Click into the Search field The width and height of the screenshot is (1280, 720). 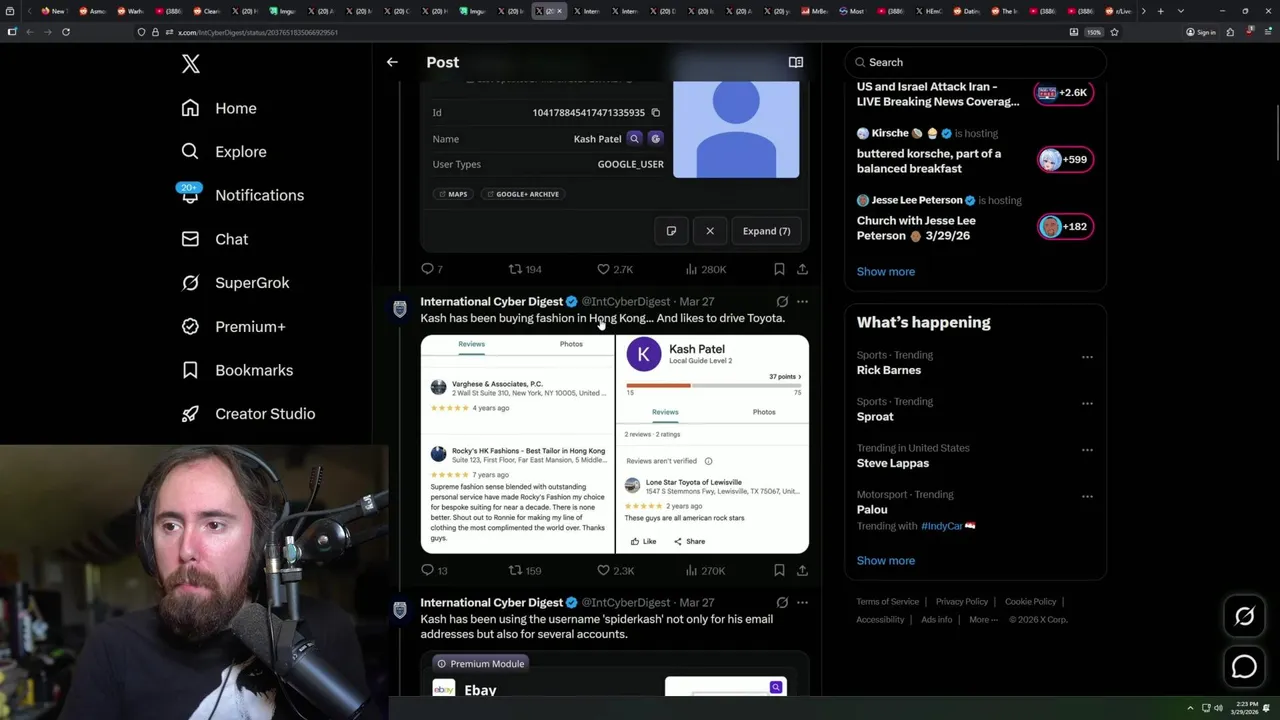pos(975,62)
